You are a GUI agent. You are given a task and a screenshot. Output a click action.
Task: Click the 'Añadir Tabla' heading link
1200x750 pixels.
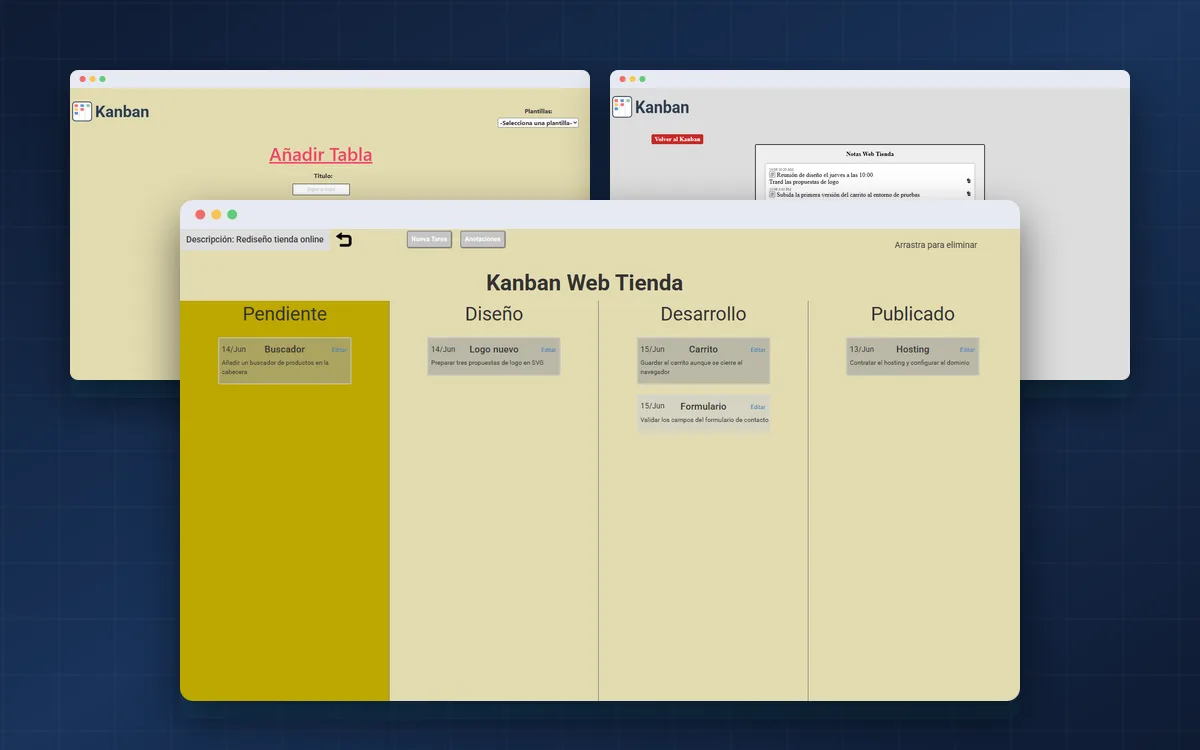tap(320, 155)
